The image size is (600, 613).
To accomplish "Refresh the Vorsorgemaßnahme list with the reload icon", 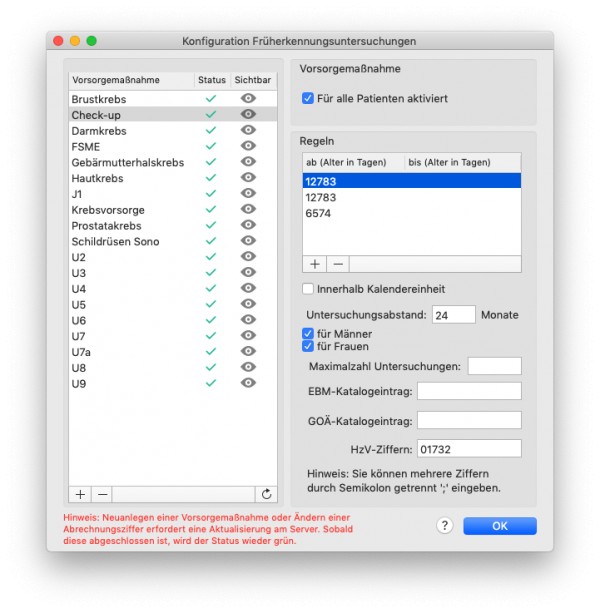I will [266, 494].
